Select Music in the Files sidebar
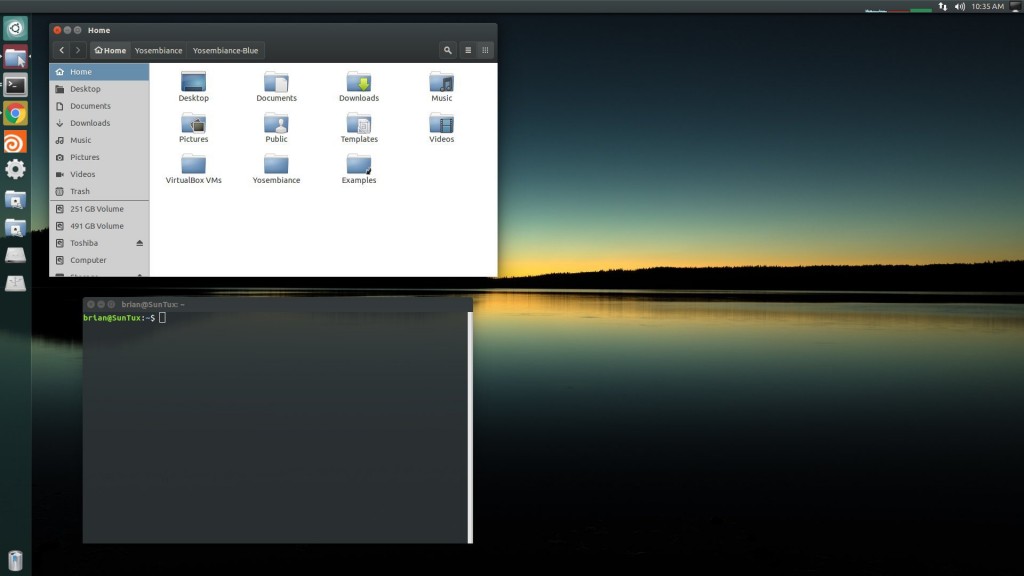1024x576 pixels. pyautogui.click(x=99, y=140)
